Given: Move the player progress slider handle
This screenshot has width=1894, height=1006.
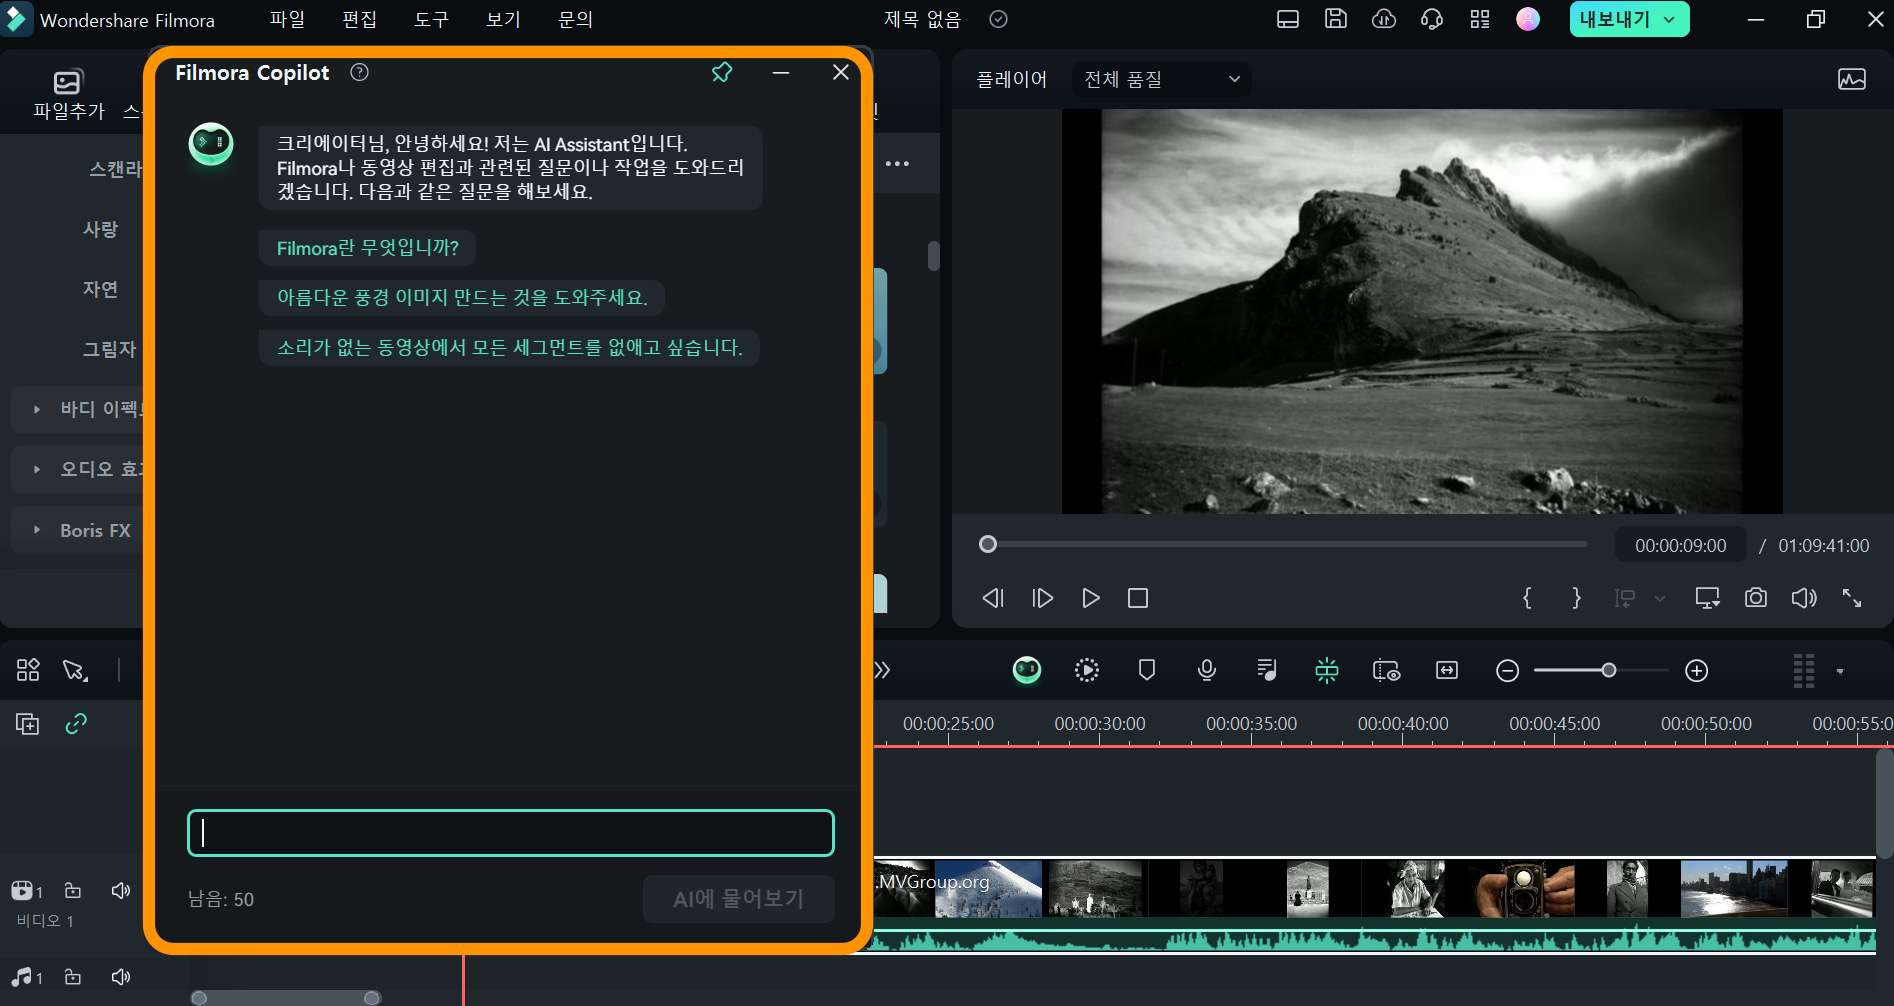Looking at the screenshot, I should [x=988, y=544].
